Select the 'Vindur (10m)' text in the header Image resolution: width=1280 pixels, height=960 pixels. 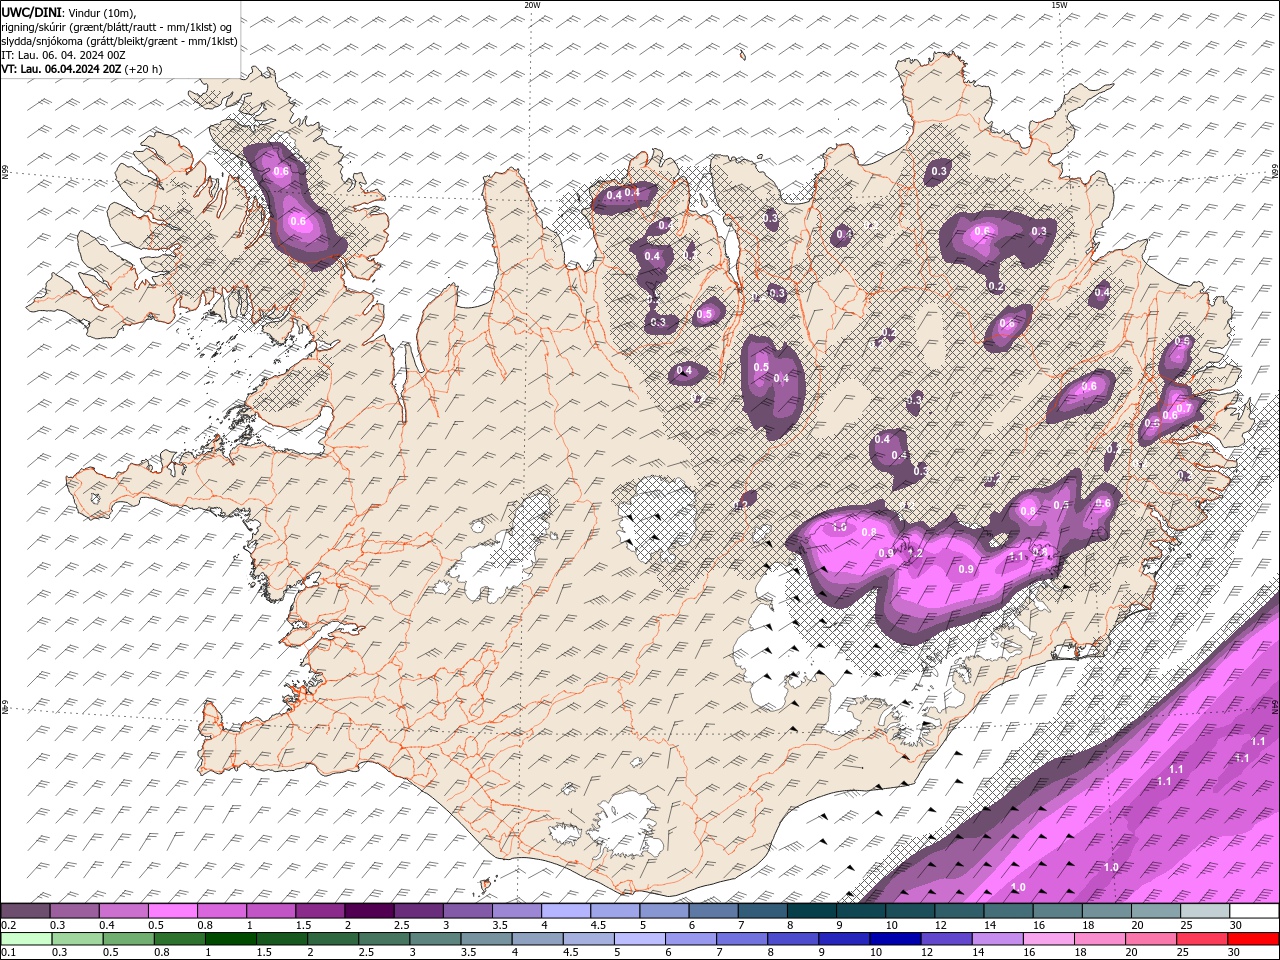coord(101,12)
